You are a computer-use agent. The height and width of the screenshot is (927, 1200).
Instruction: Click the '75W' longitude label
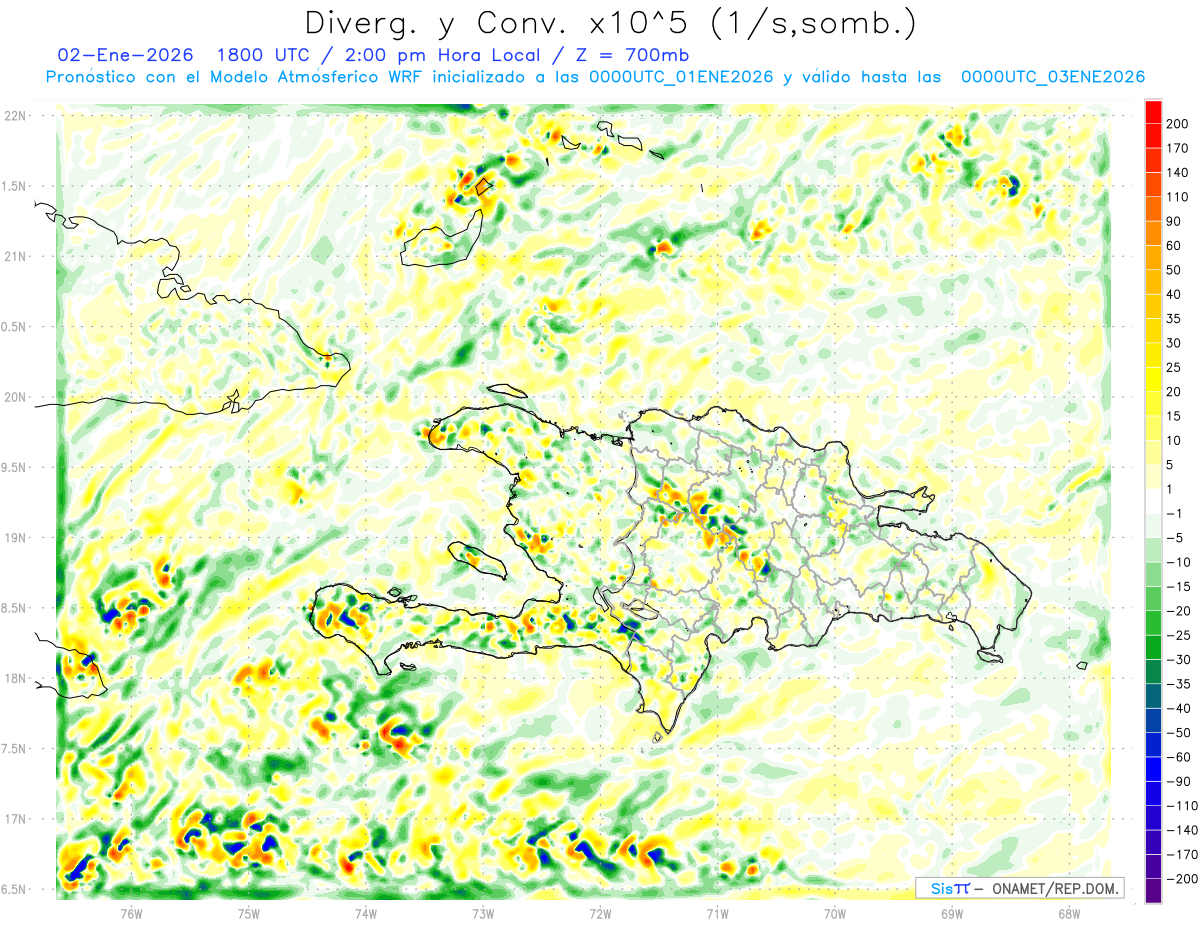248,913
